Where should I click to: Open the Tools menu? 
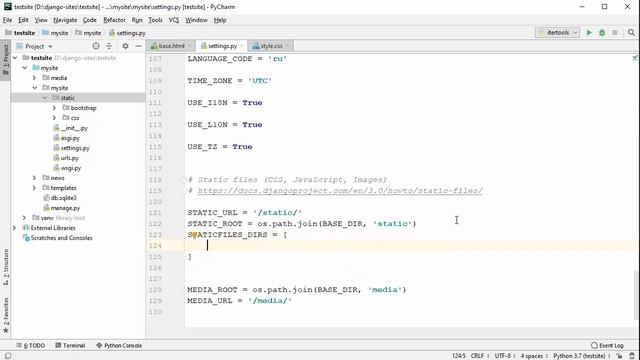[x=155, y=20]
